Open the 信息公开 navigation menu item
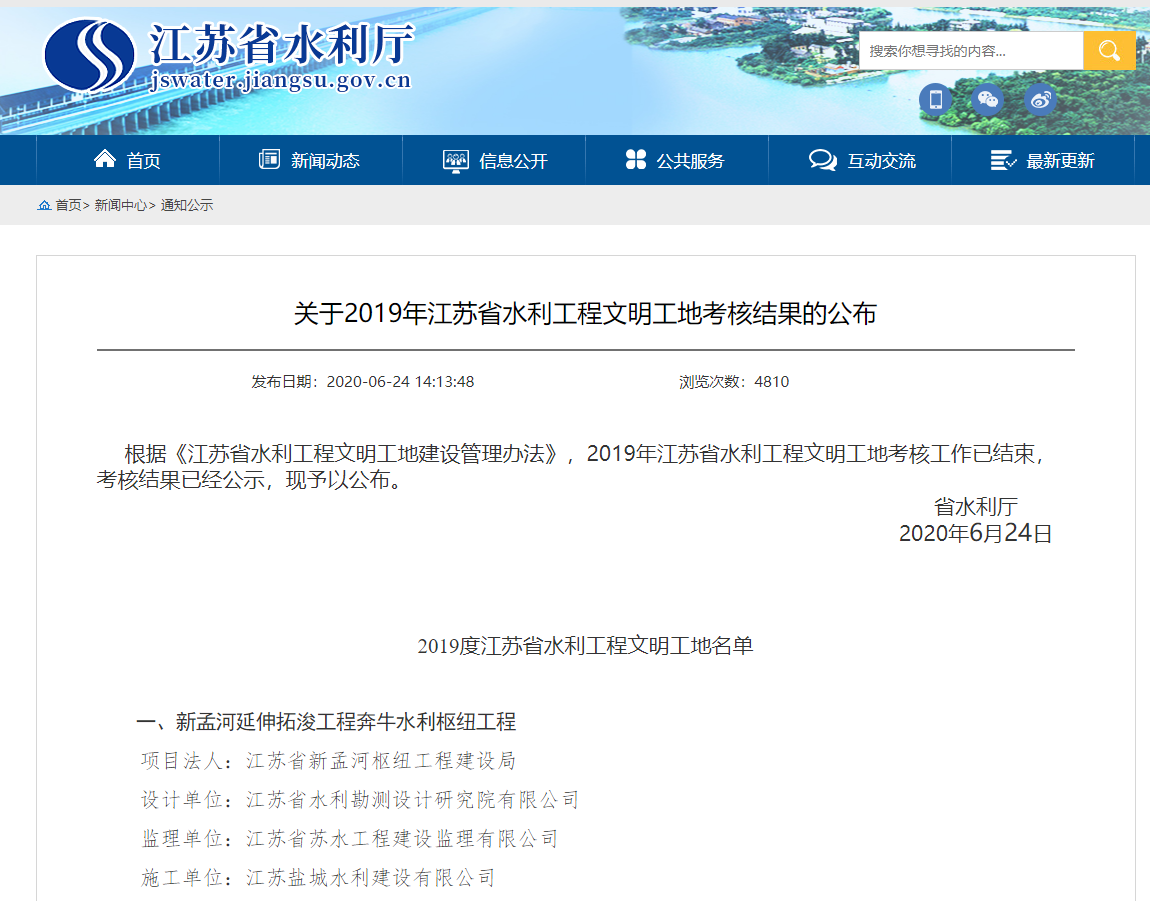Viewport: 1150px width, 901px height. (494, 160)
